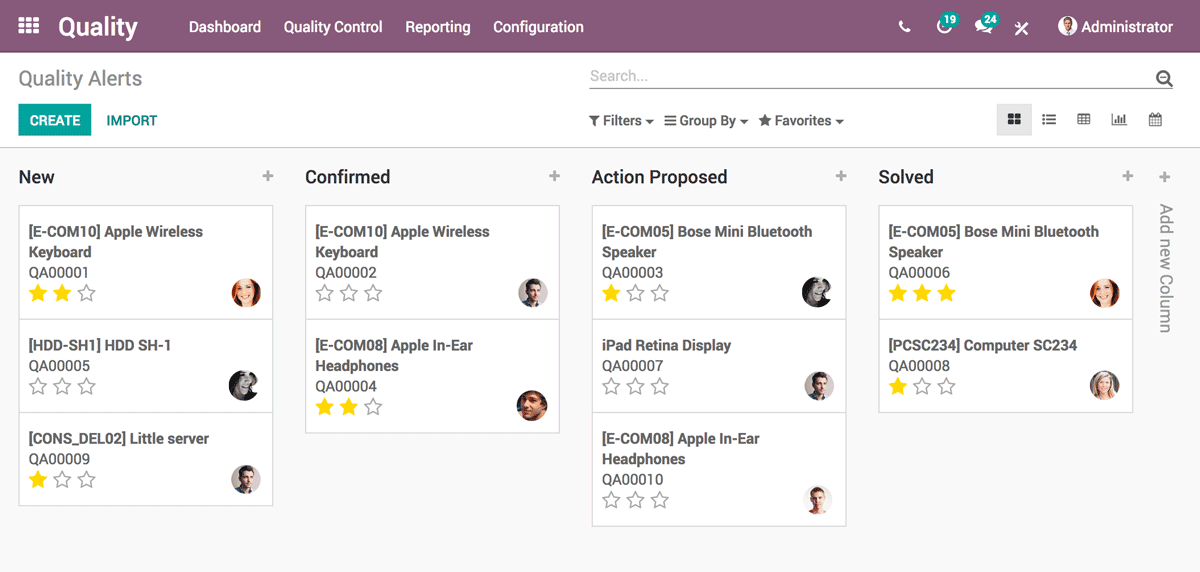Image resolution: width=1200 pixels, height=572 pixels.
Task: Click the developer tools wrench icon
Action: 1021,28
